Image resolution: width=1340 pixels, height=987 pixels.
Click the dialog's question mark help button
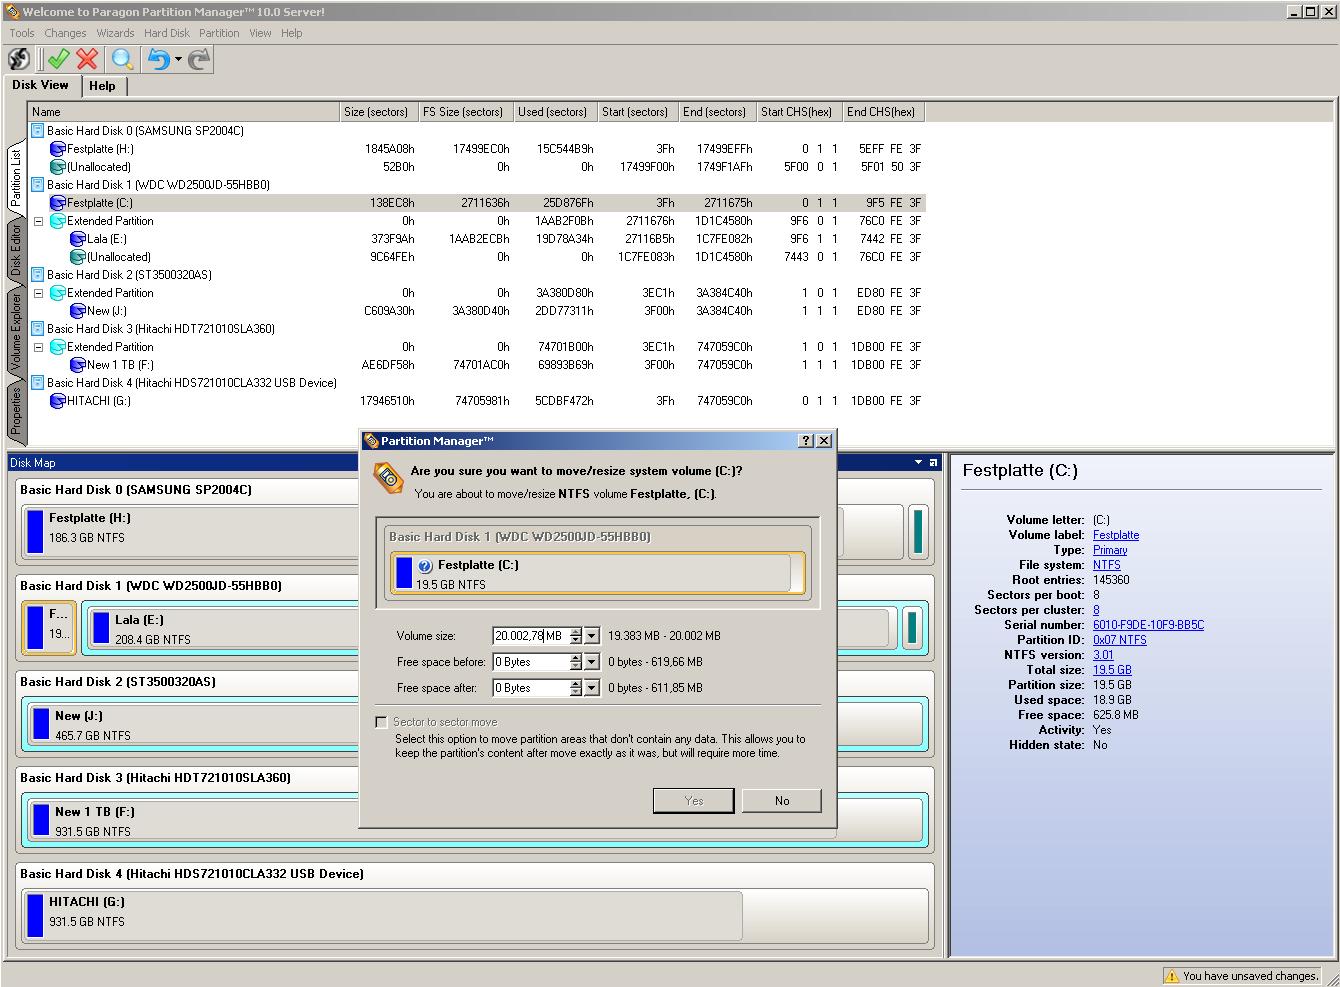coord(807,441)
